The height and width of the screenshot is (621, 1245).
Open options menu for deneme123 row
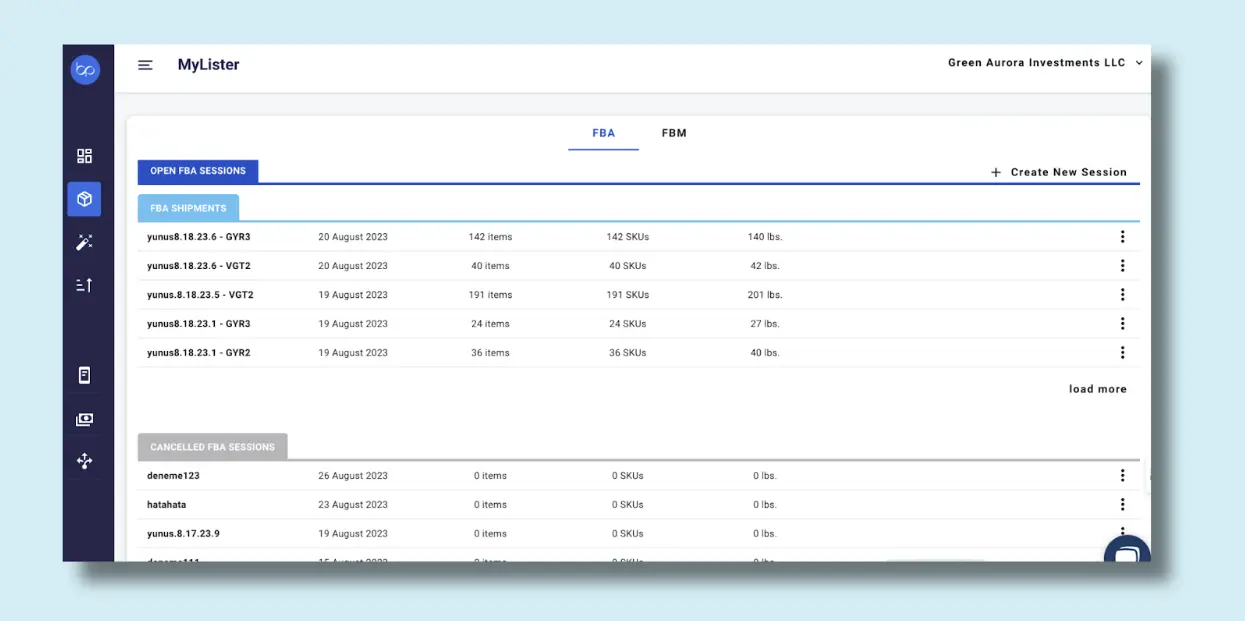[1122, 476]
